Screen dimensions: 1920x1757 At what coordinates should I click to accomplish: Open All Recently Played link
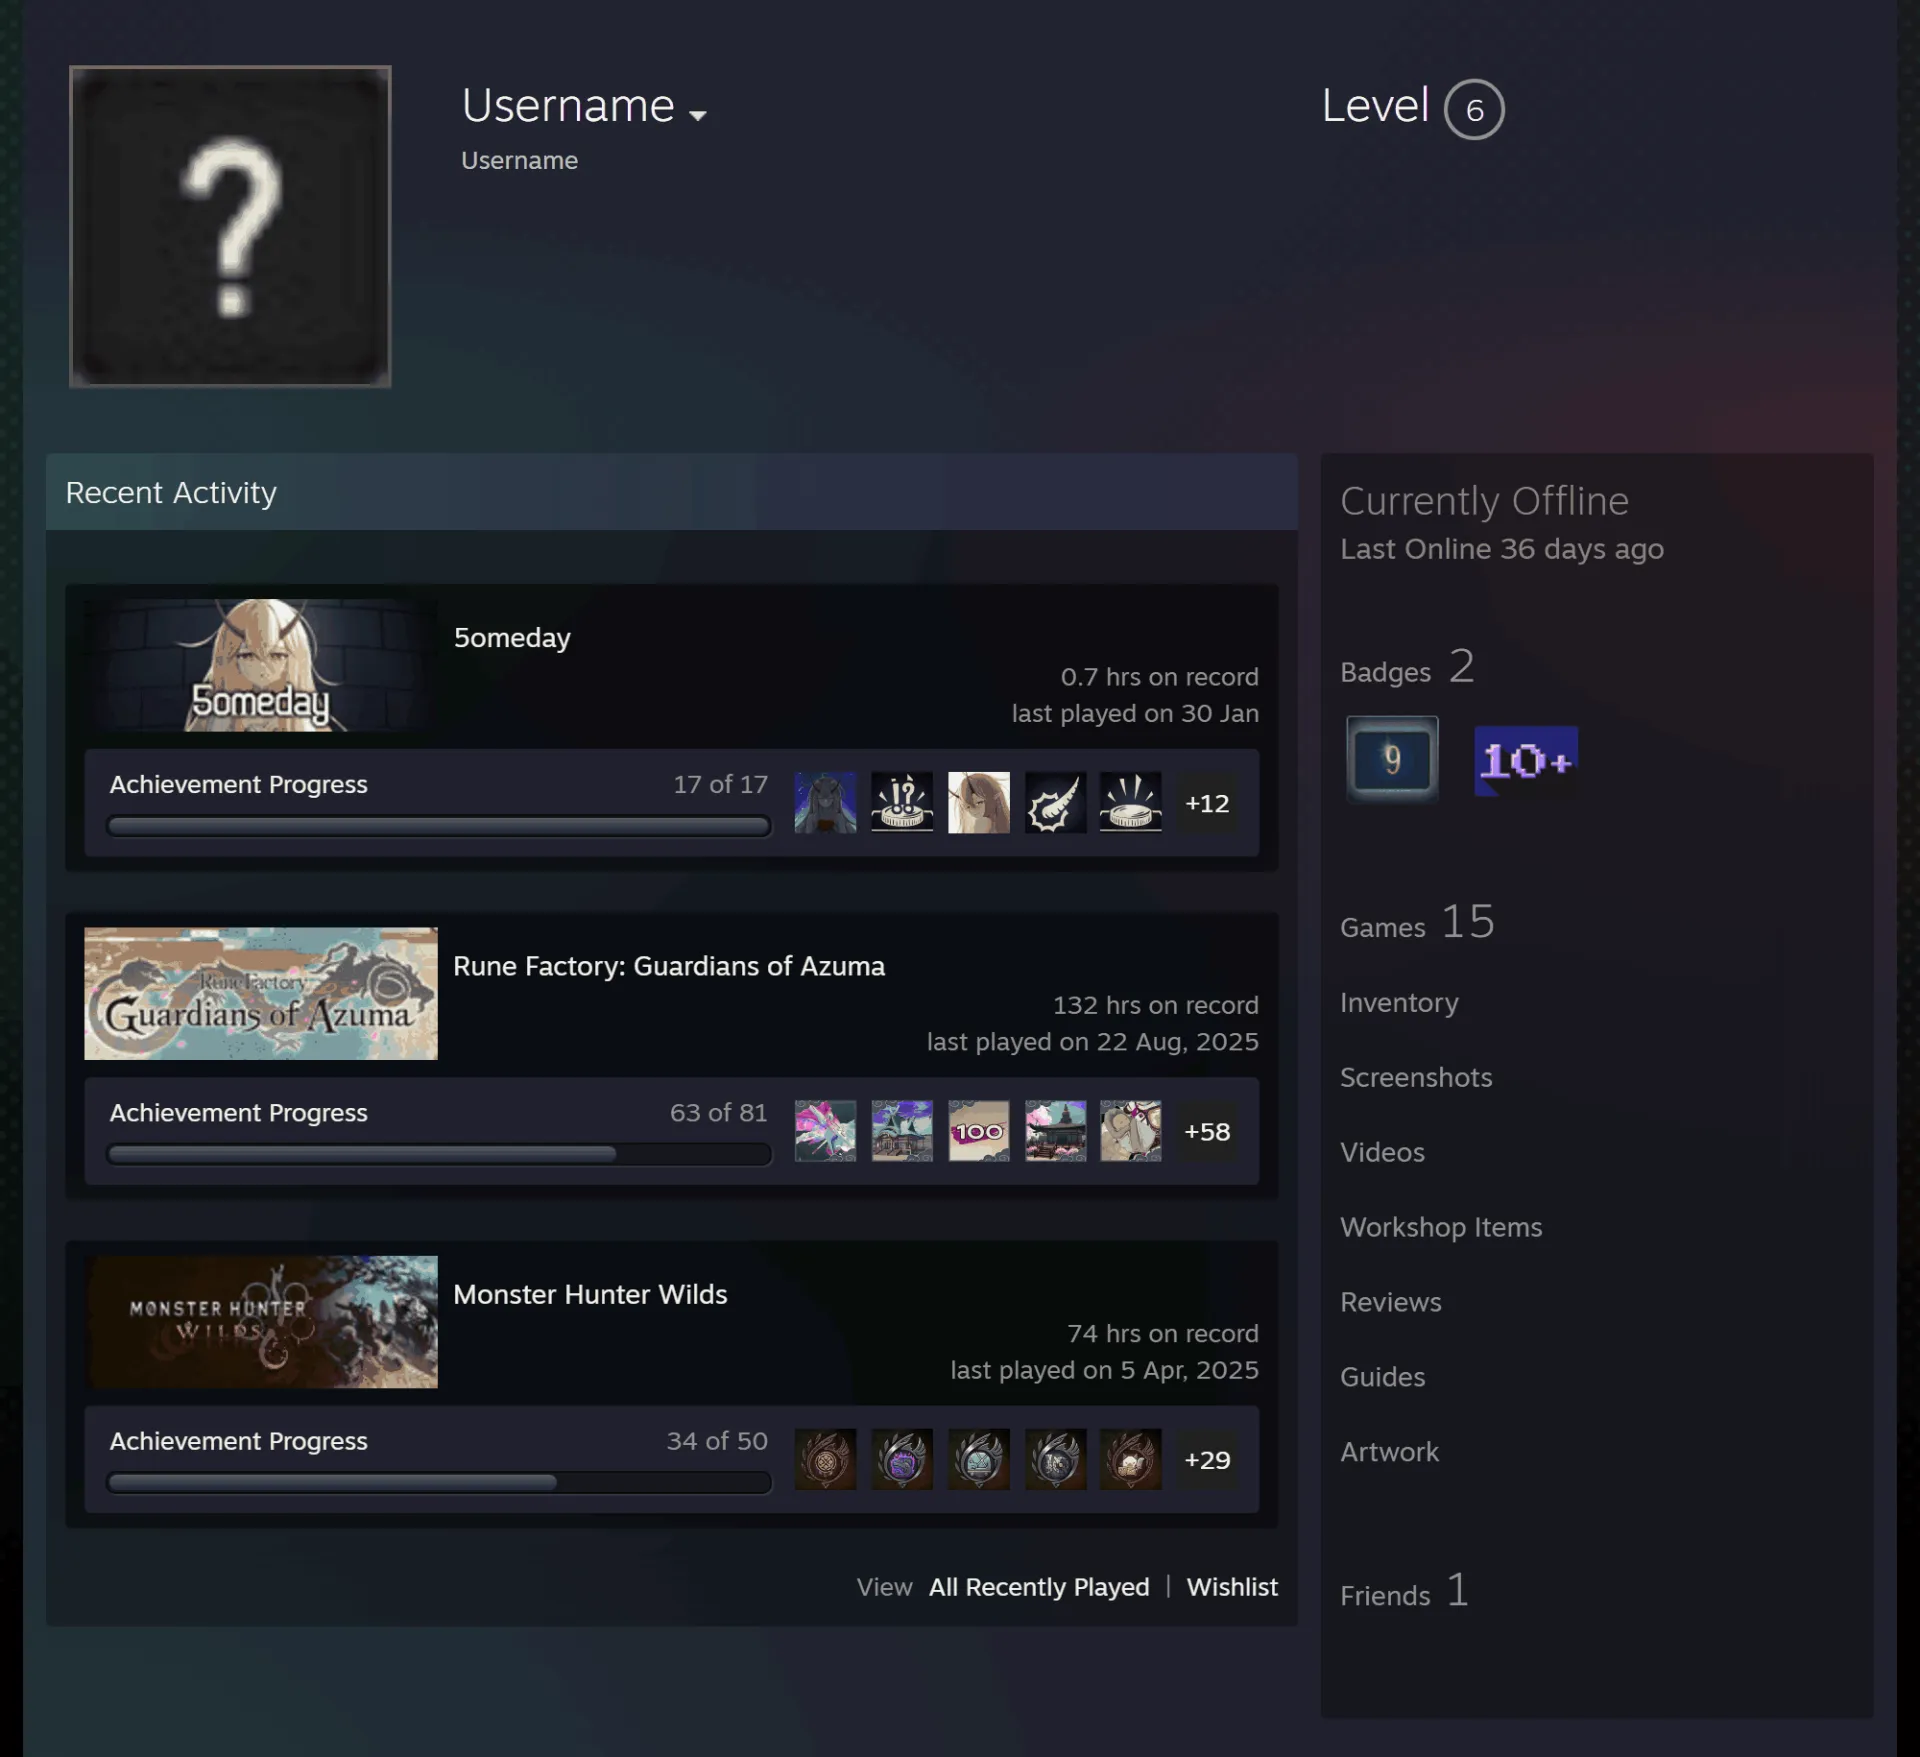[x=1039, y=1587]
